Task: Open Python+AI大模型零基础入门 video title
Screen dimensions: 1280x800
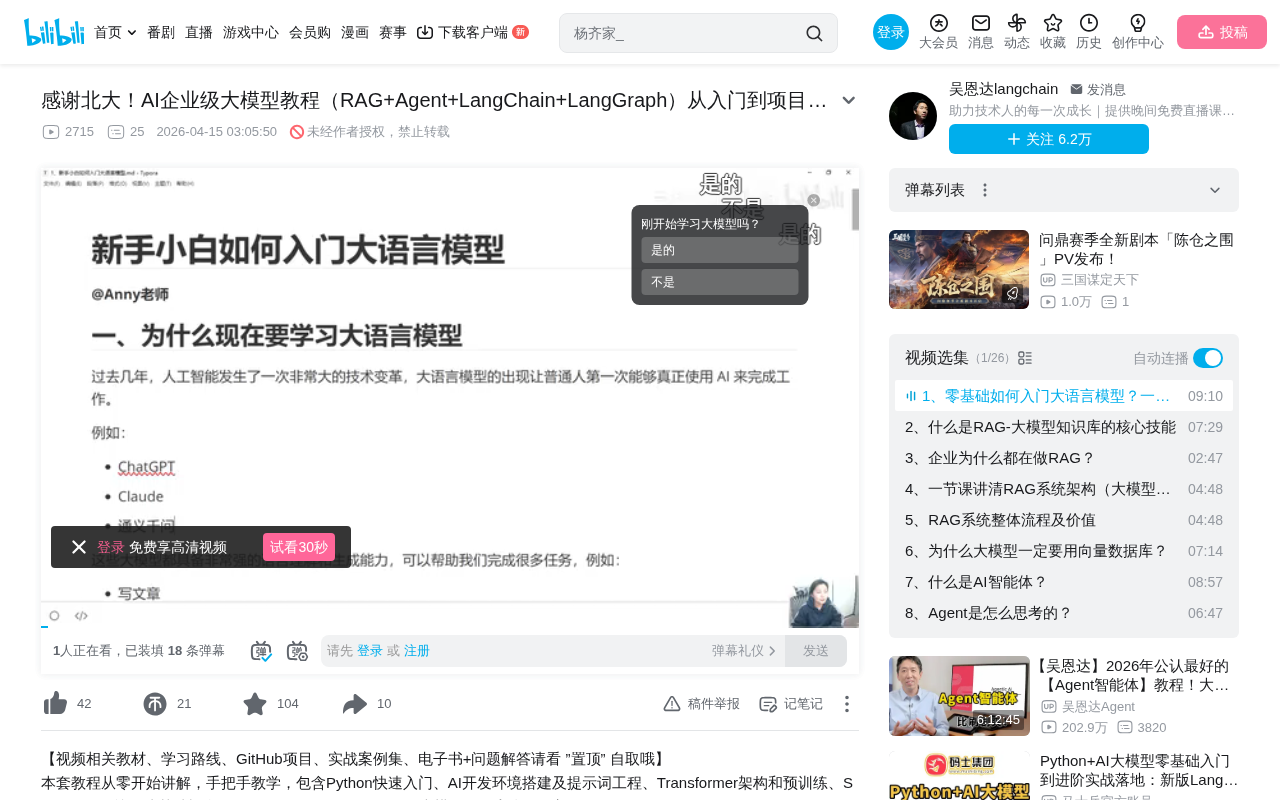Action: (x=1139, y=770)
